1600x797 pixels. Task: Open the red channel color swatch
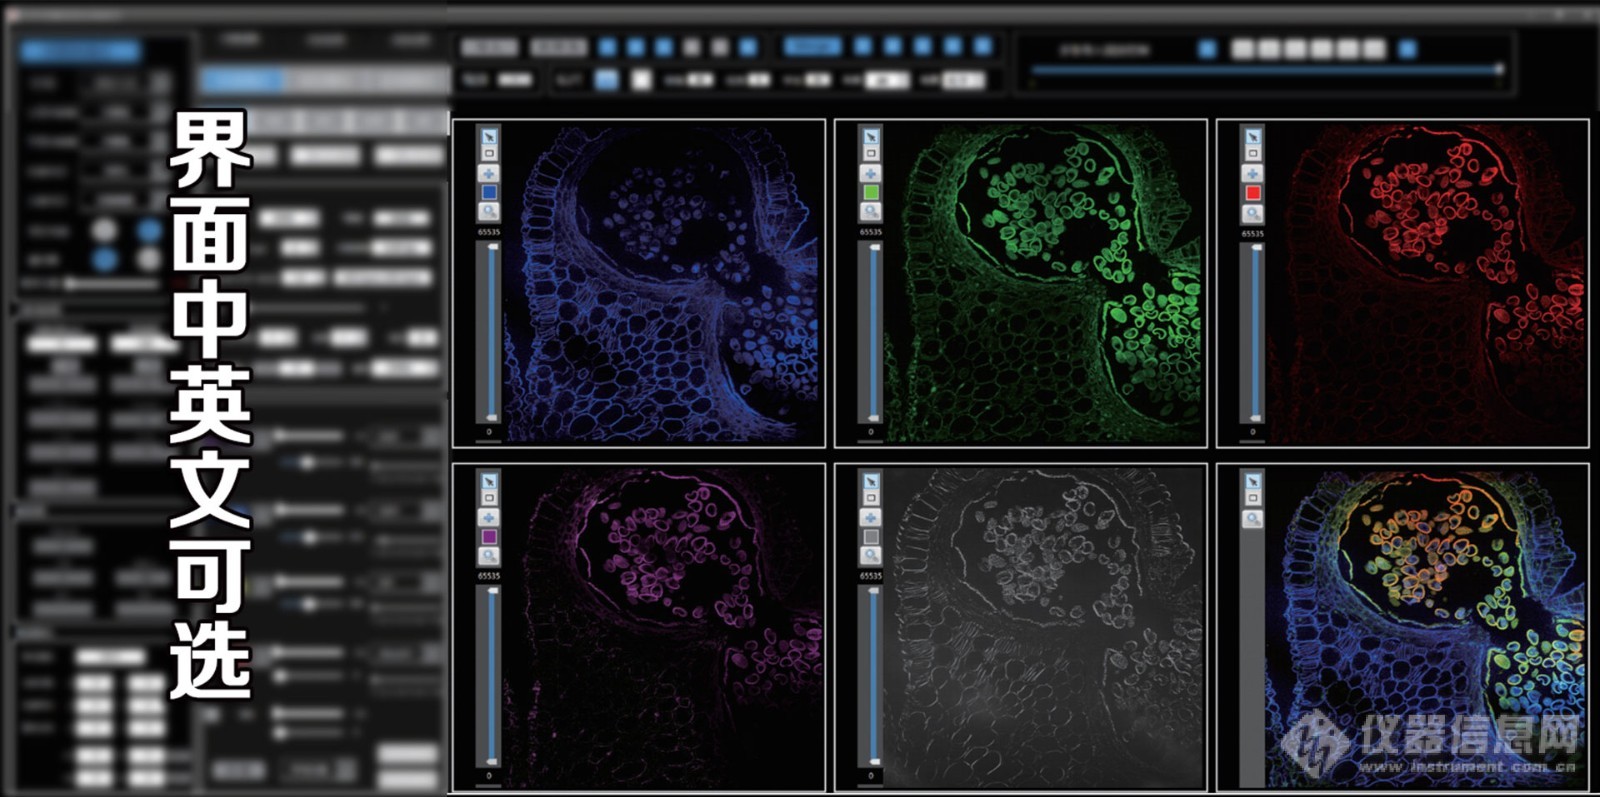(1253, 193)
